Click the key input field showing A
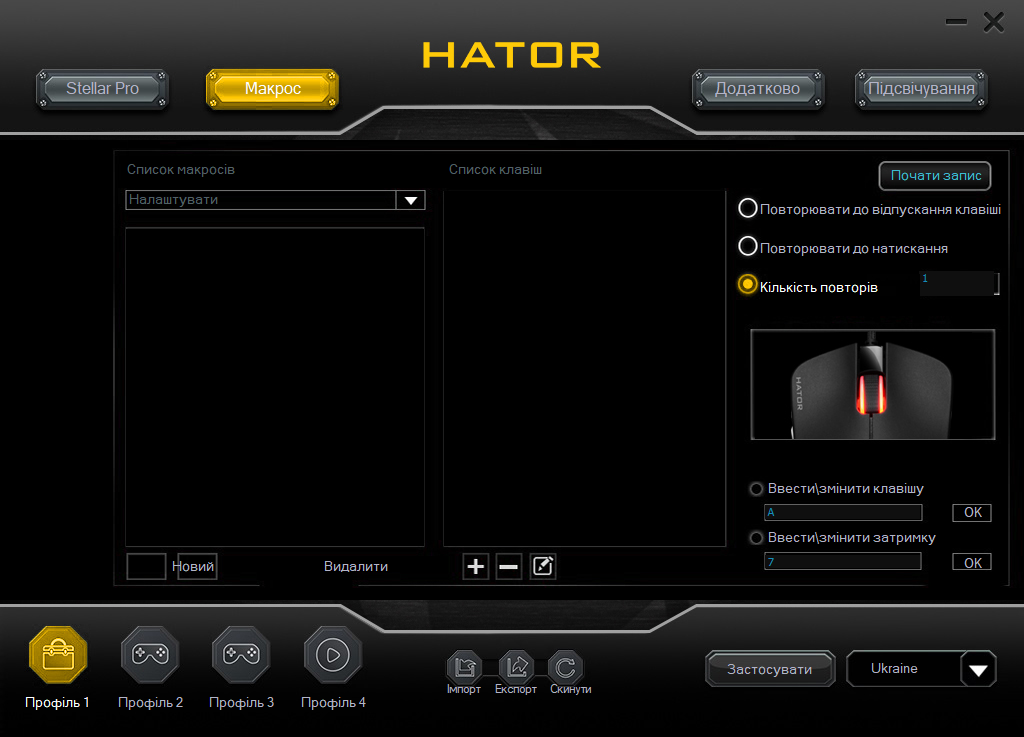 point(843,512)
